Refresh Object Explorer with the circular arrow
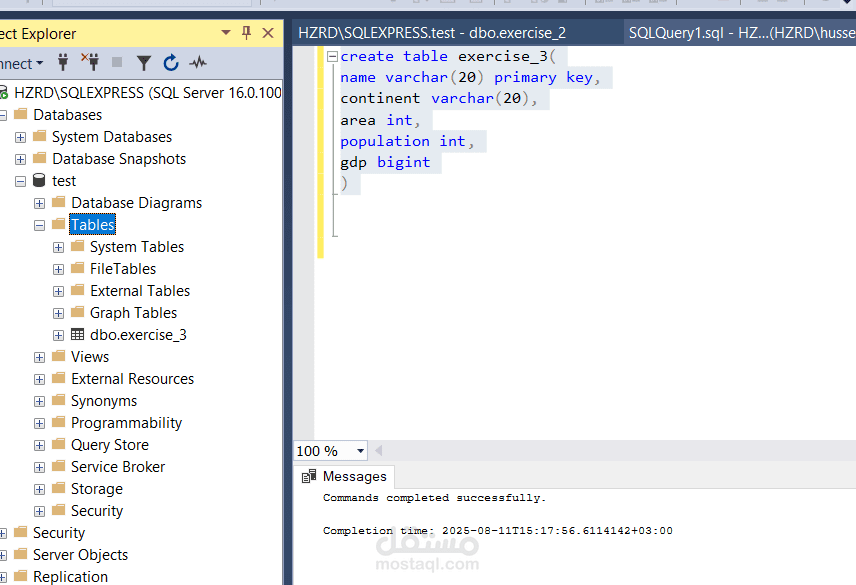Screen dimensions: 856x585 171,63
